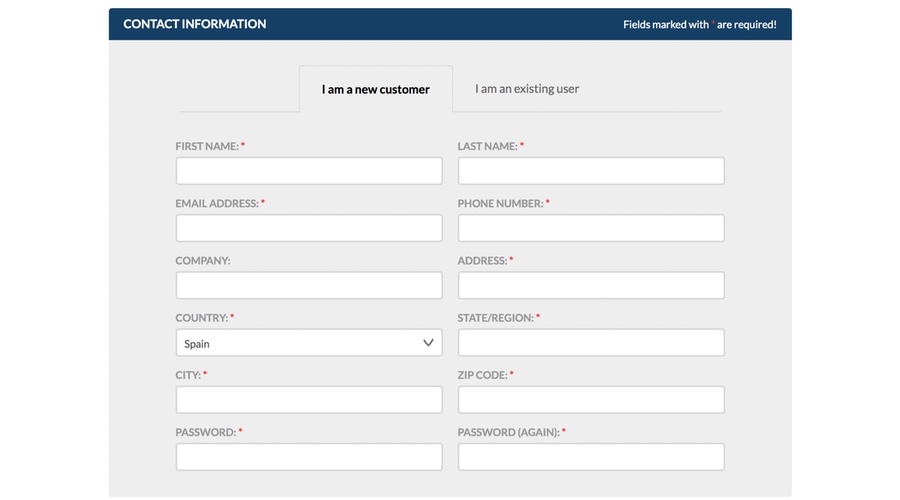
Task: Click the Password (Again) confirmation field
Action: point(591,456)
